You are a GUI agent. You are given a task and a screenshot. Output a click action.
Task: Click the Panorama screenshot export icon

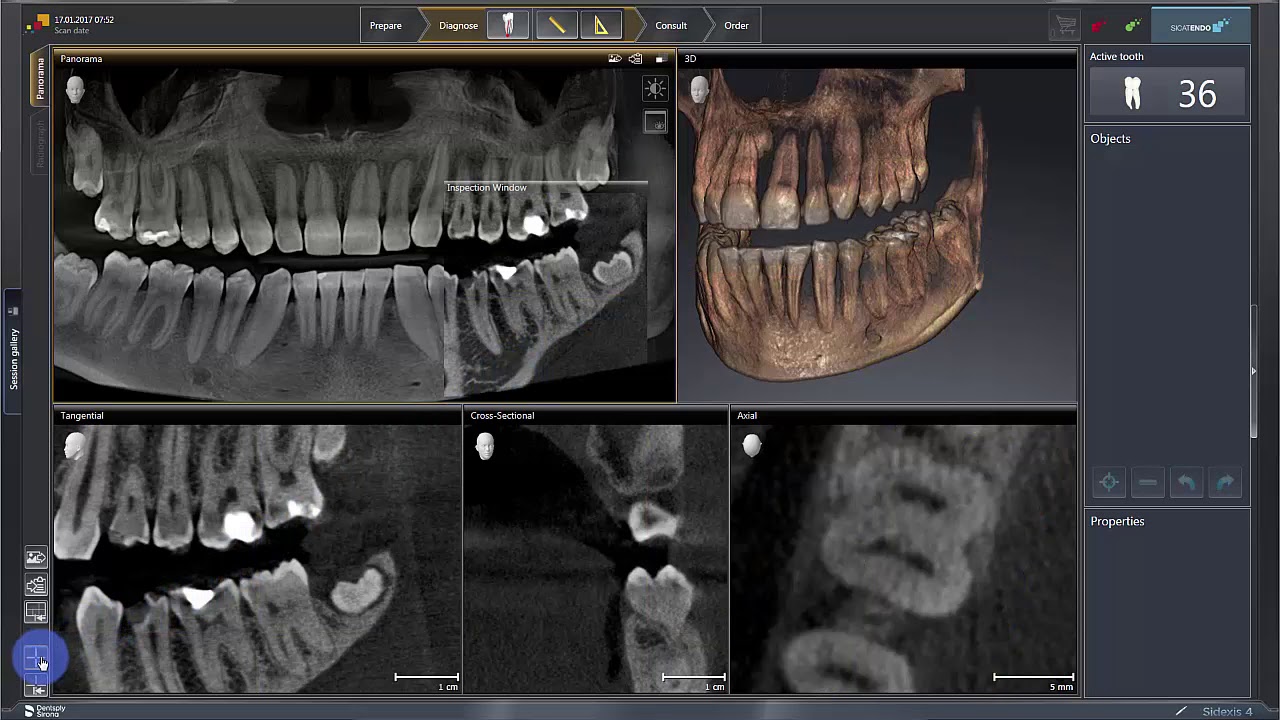(615, 59)
